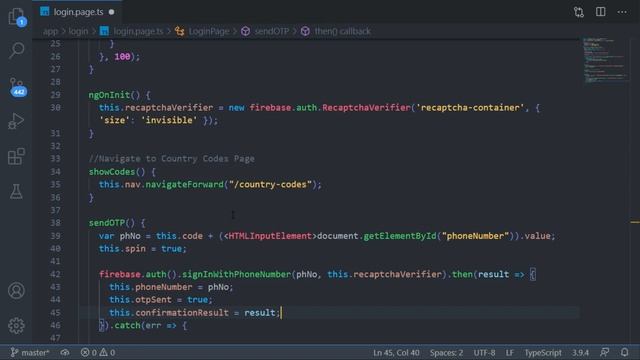Open the Problems errors and warnings indicator
This screenshot has height=360, width=640.
(x=98, y=353)
